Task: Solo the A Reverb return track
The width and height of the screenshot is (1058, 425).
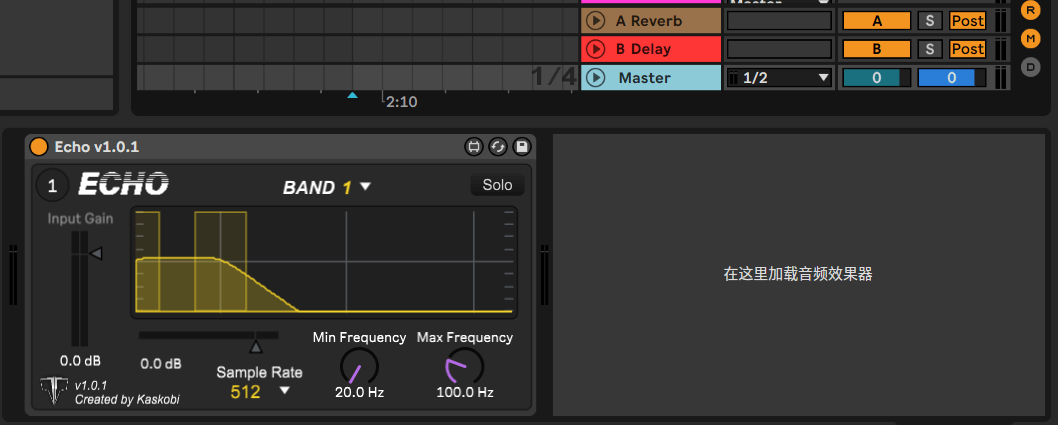Action: [929, 20]
